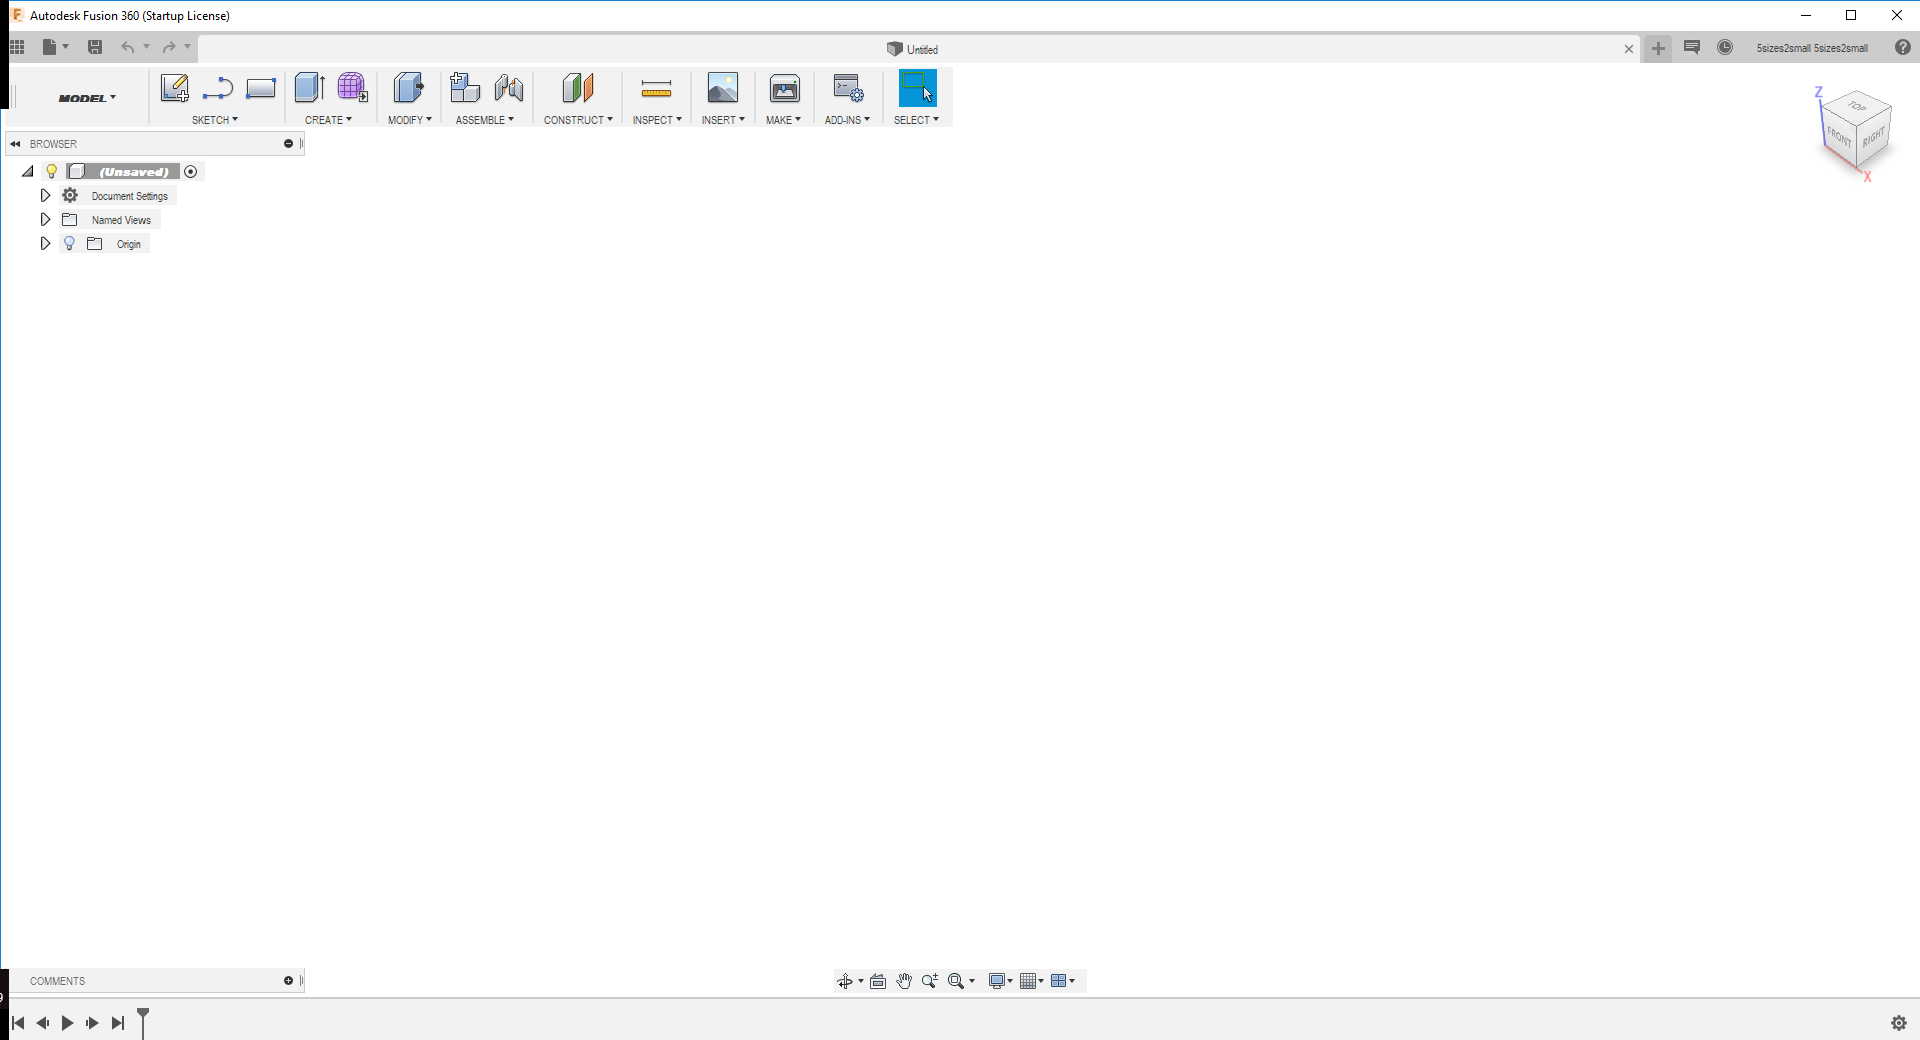Open the MODIFY menu
The width and height of the screenshot is (1920, 1040).
(x=410, y=120)
